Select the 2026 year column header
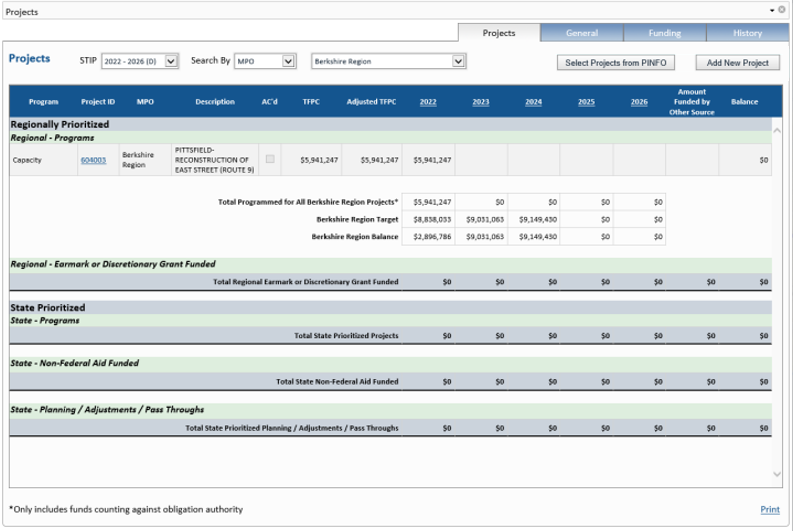 pos(639,102)
